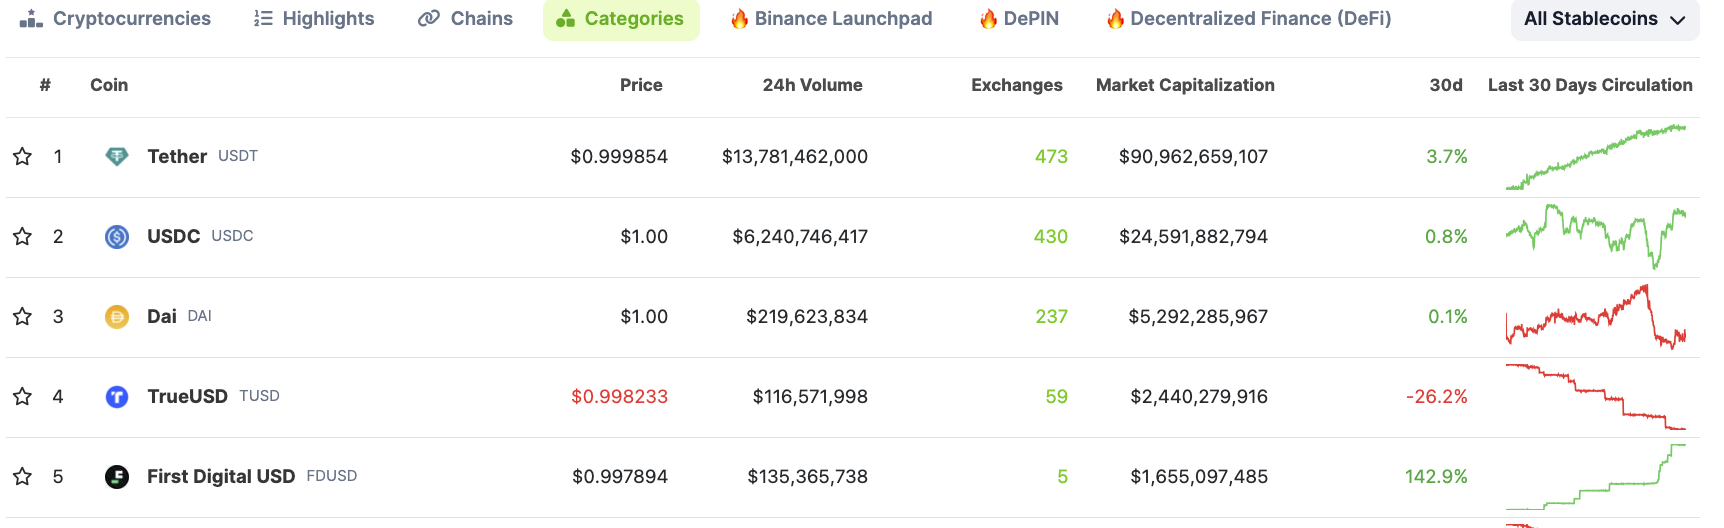Click TrueUSD's 59 exchanges count
This screenshot has height=528, width=1724.
1057,396
